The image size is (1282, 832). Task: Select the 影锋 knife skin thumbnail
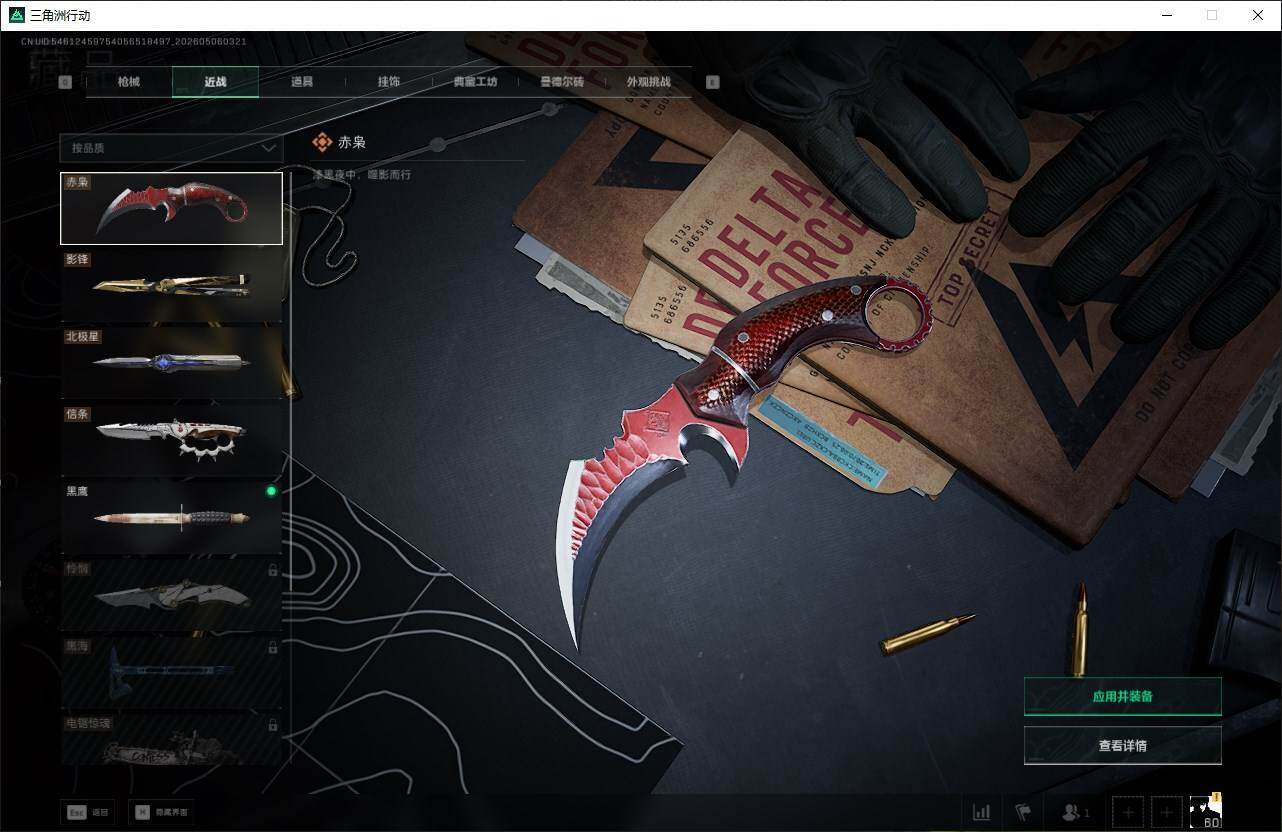(x=171, y=286)
